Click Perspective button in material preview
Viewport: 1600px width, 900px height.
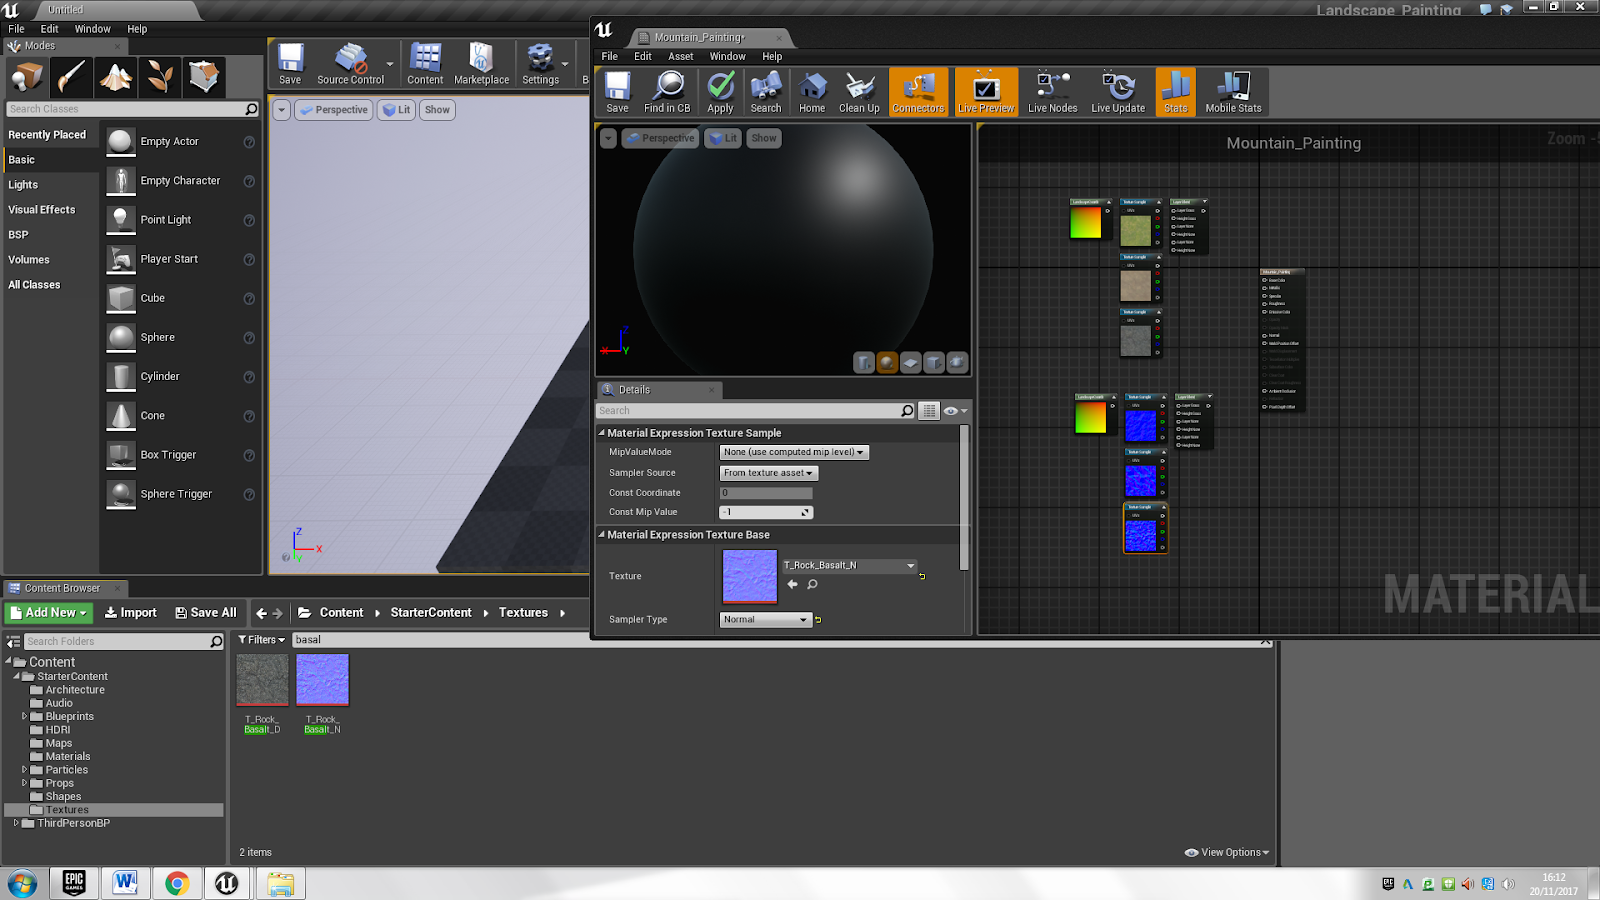click(x=660, y=138)
